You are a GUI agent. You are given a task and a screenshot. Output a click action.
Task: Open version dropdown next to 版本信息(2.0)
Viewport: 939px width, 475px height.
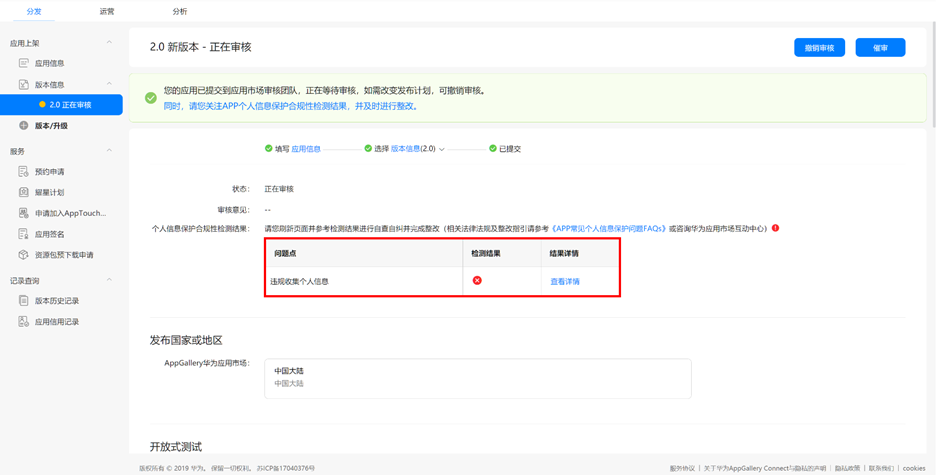pyautogui.click(x=442, y=149)
